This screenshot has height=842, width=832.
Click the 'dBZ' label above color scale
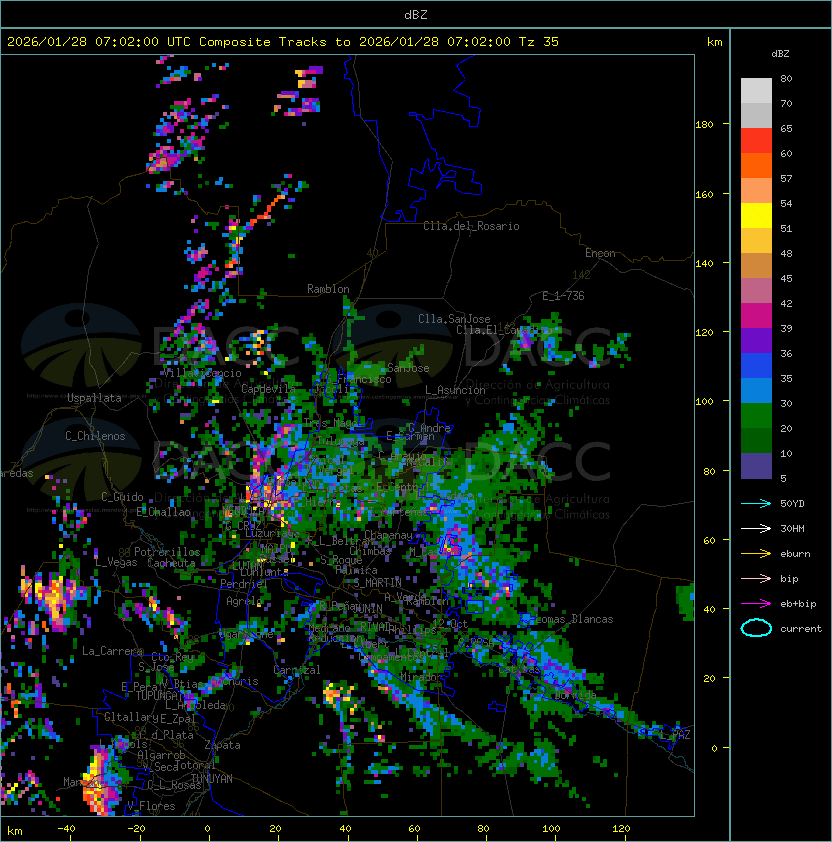780,54
